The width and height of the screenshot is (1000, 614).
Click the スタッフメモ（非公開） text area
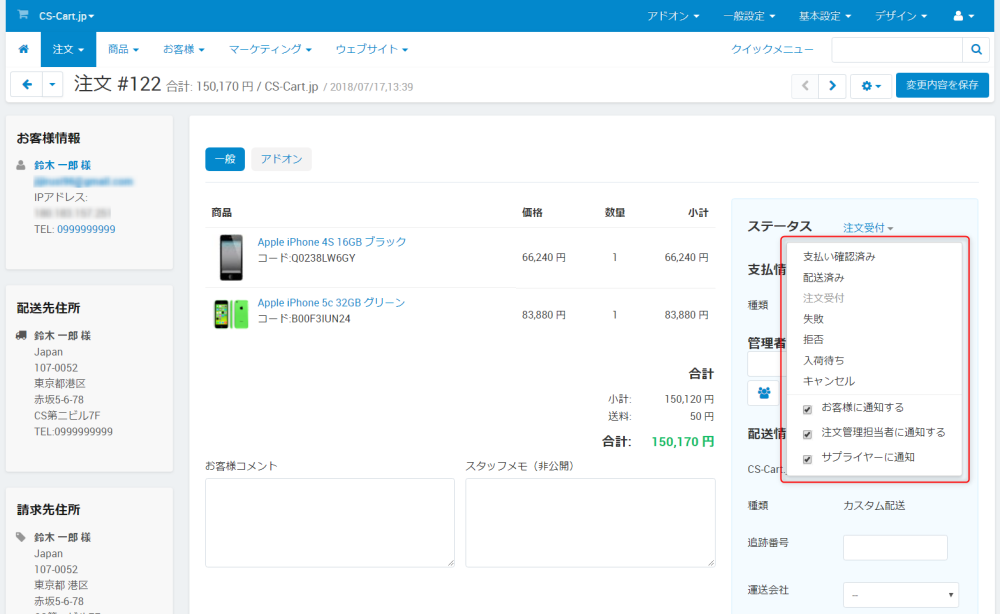(590, 522)
